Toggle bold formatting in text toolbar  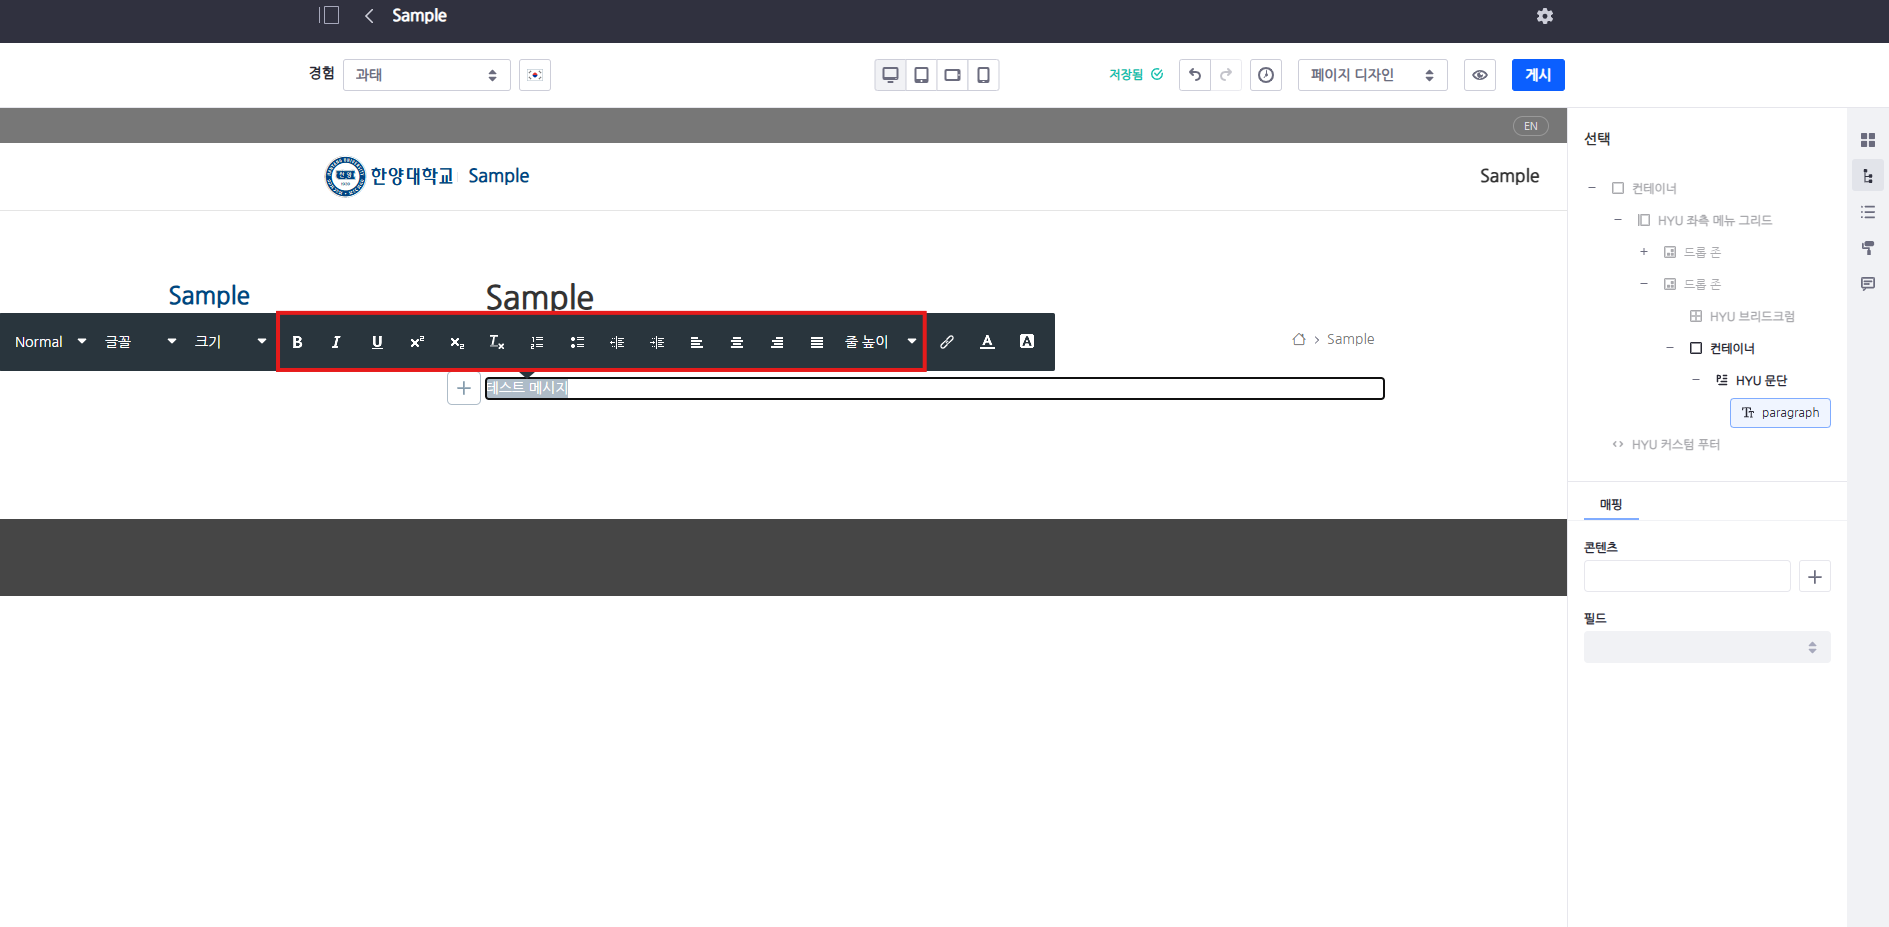[297, 342]
